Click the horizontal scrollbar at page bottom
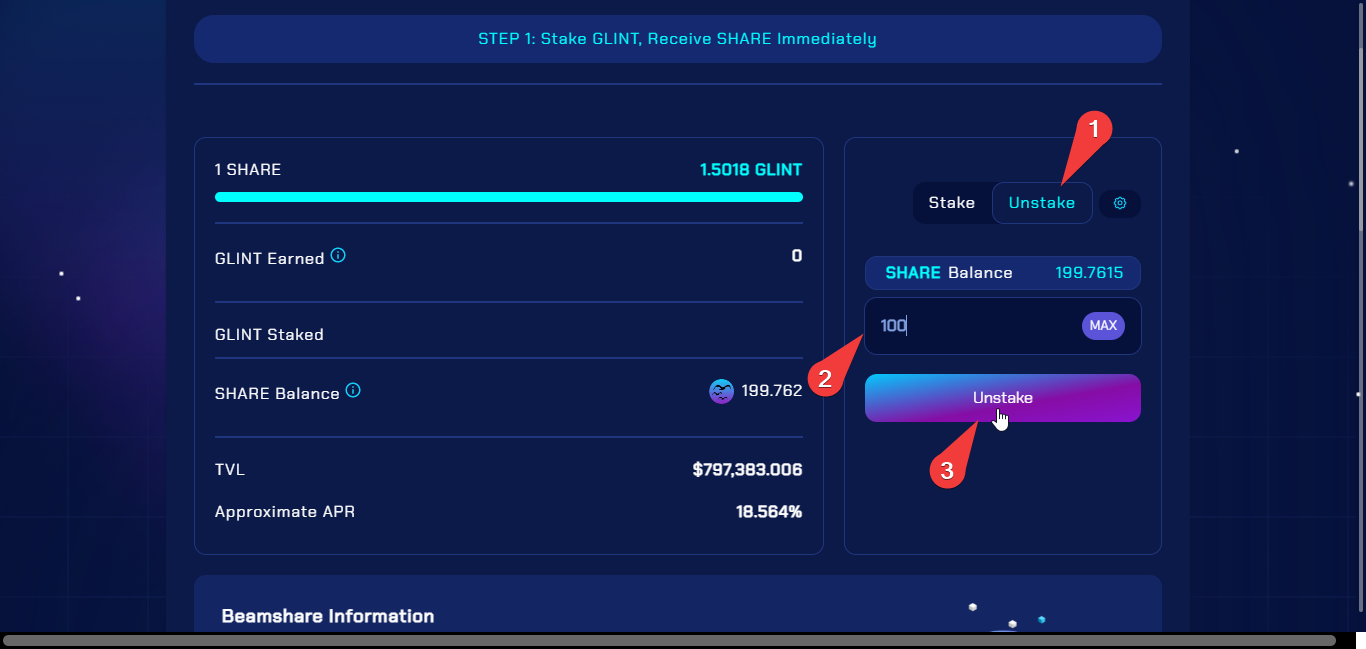This screenshot has height=649, width=1366. pyautogui.click(x=670, y=640)
